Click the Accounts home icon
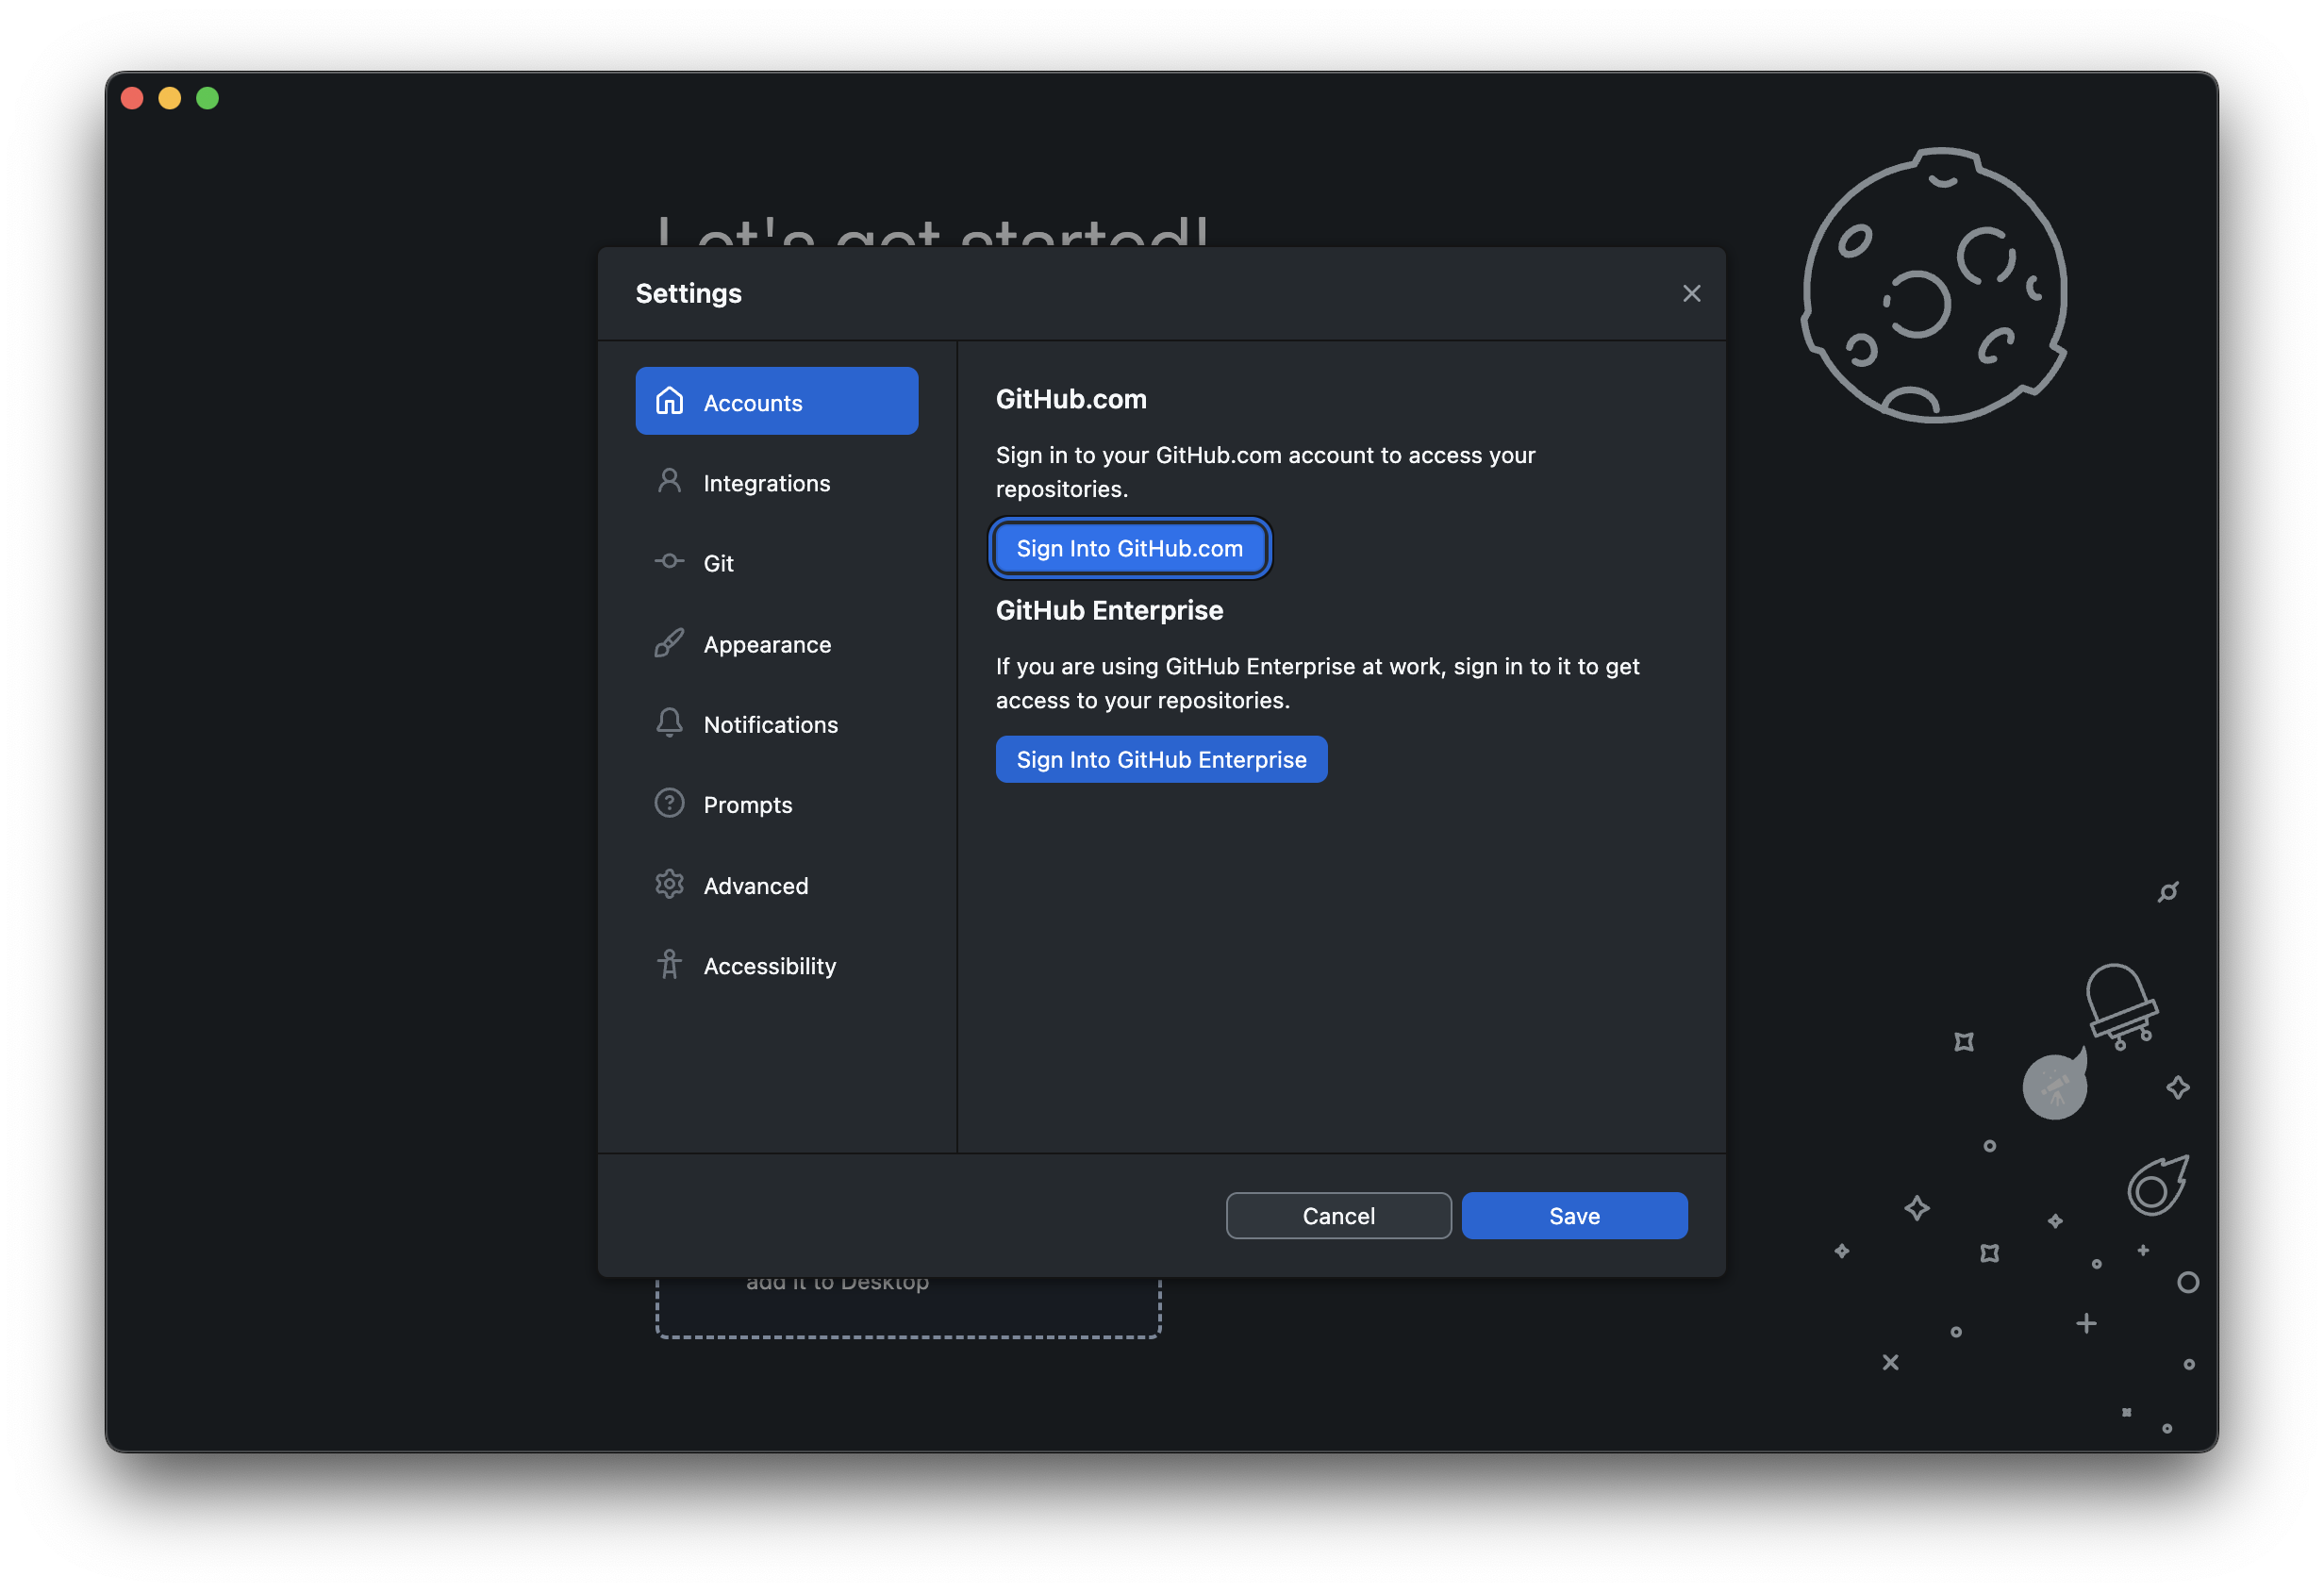This screenshot has height=1592, width=2324. click(669, 401)
